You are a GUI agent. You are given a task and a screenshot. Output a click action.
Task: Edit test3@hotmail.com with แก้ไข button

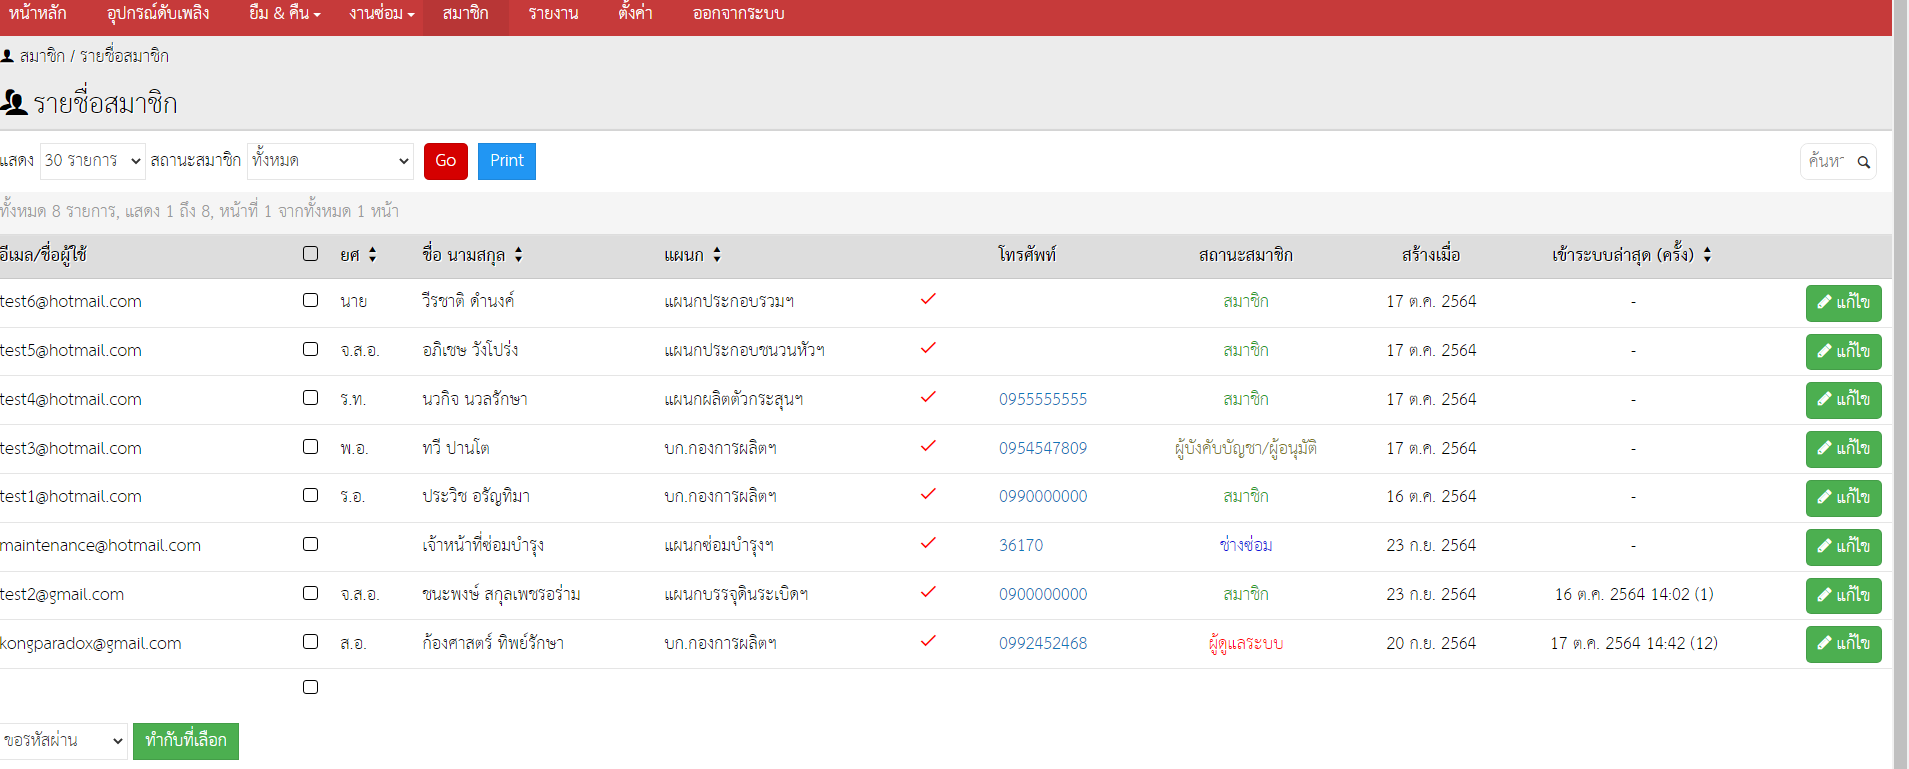click(1843, 449)
